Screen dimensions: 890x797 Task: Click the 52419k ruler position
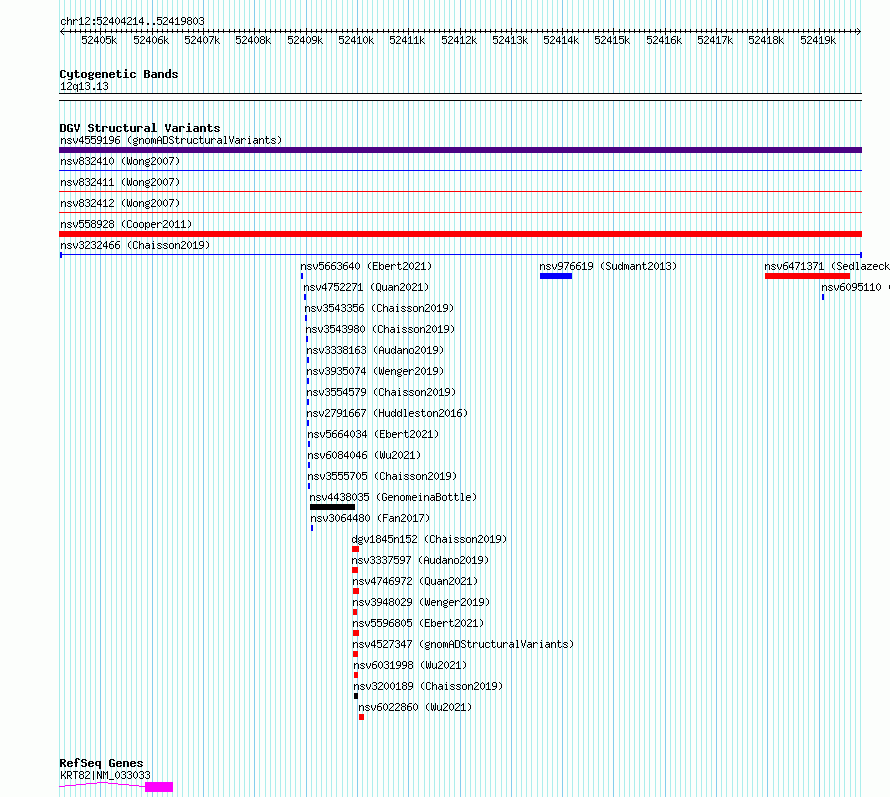coord(818,40)
